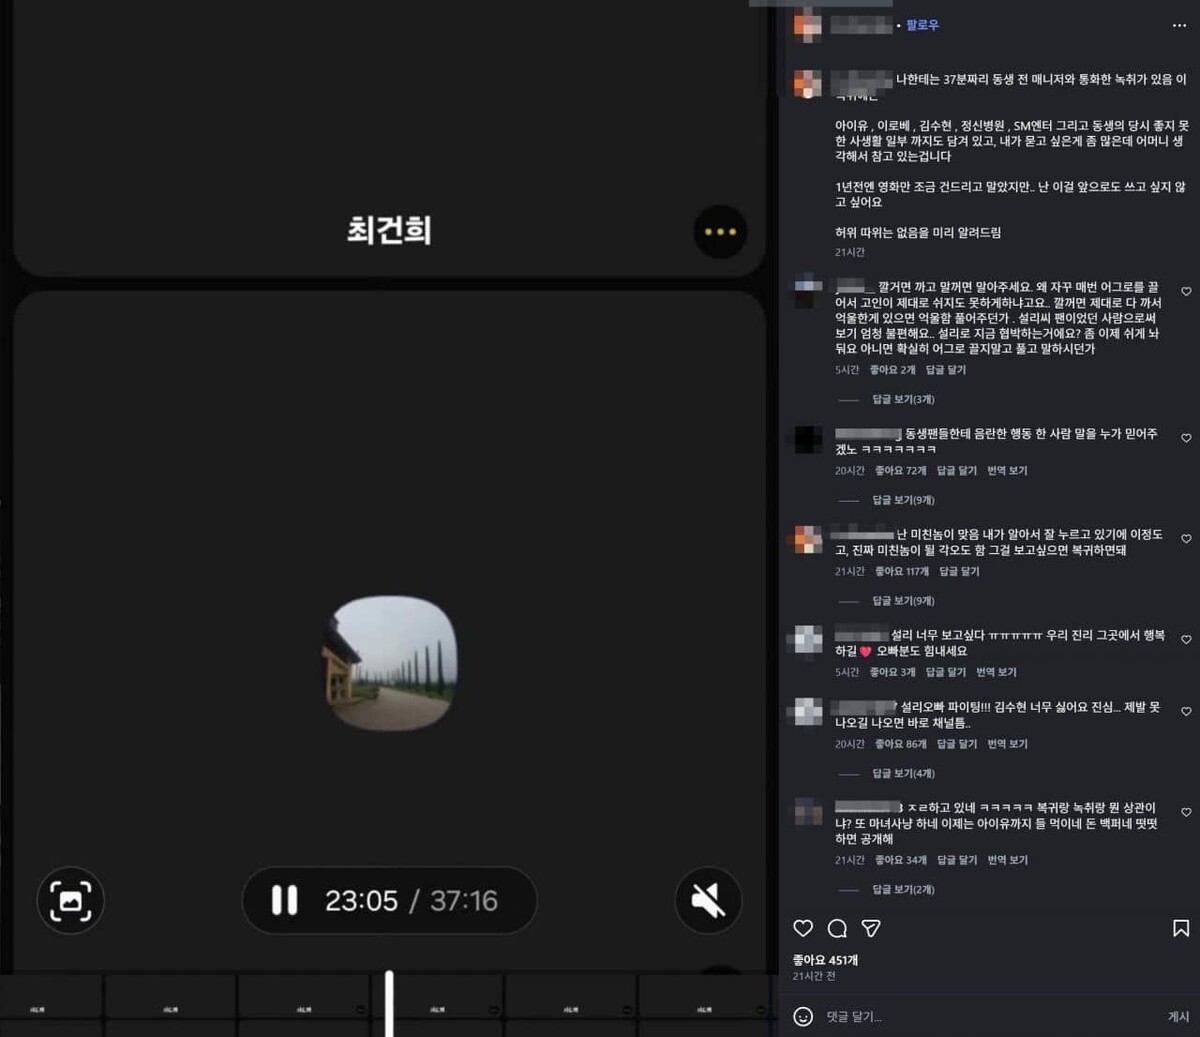Click 번역 보기 on the 좋아요 34개 row
The image size is (1200, 1037).
1007,860
